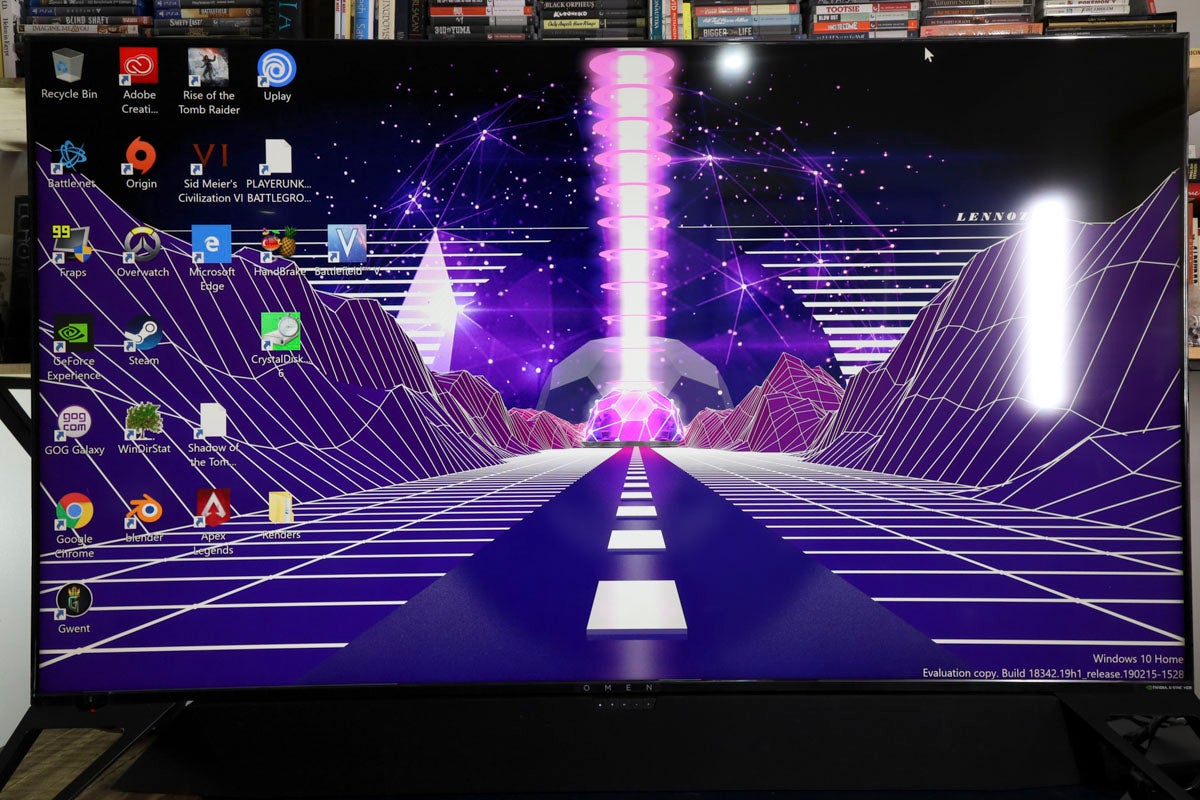The height and width of the screenshot is (800, 1200).
Task: Click the GeForce Experience icon
Action: click(73, 333)
